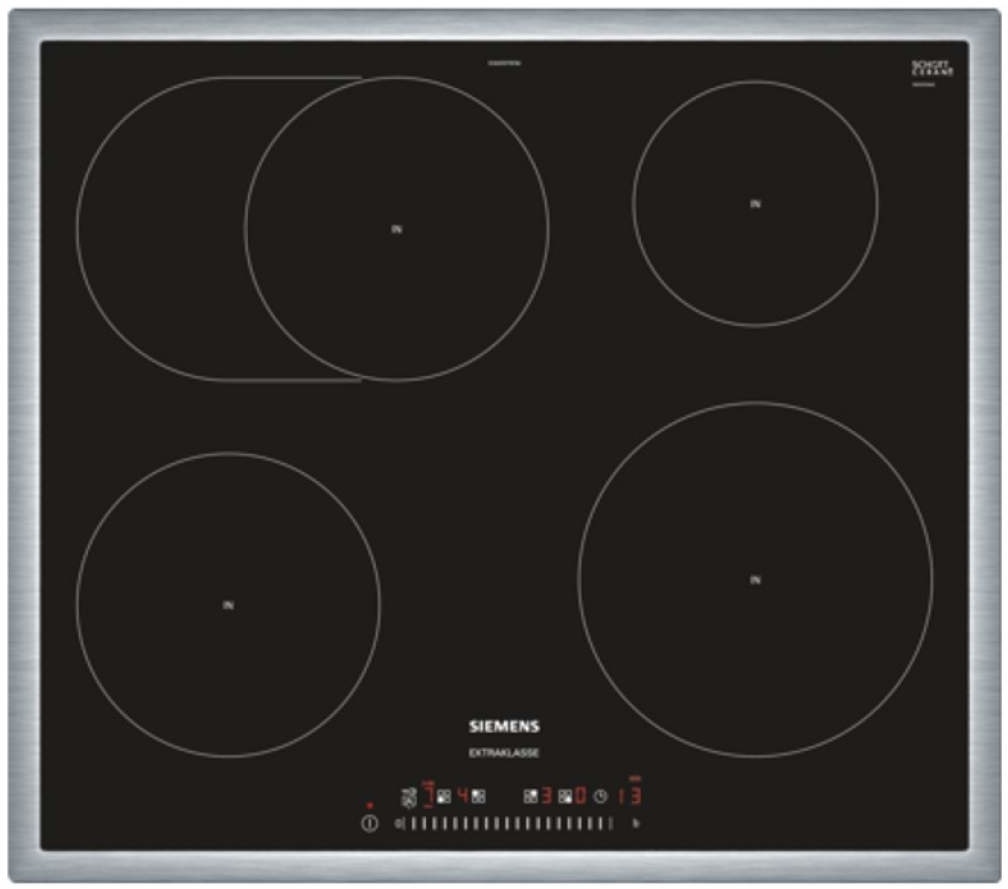
Task: Select the front-right cooking zone icon
Action: 565,797
